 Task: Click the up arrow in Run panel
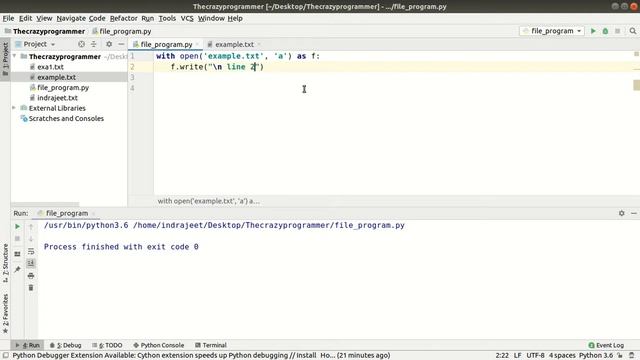31,227
